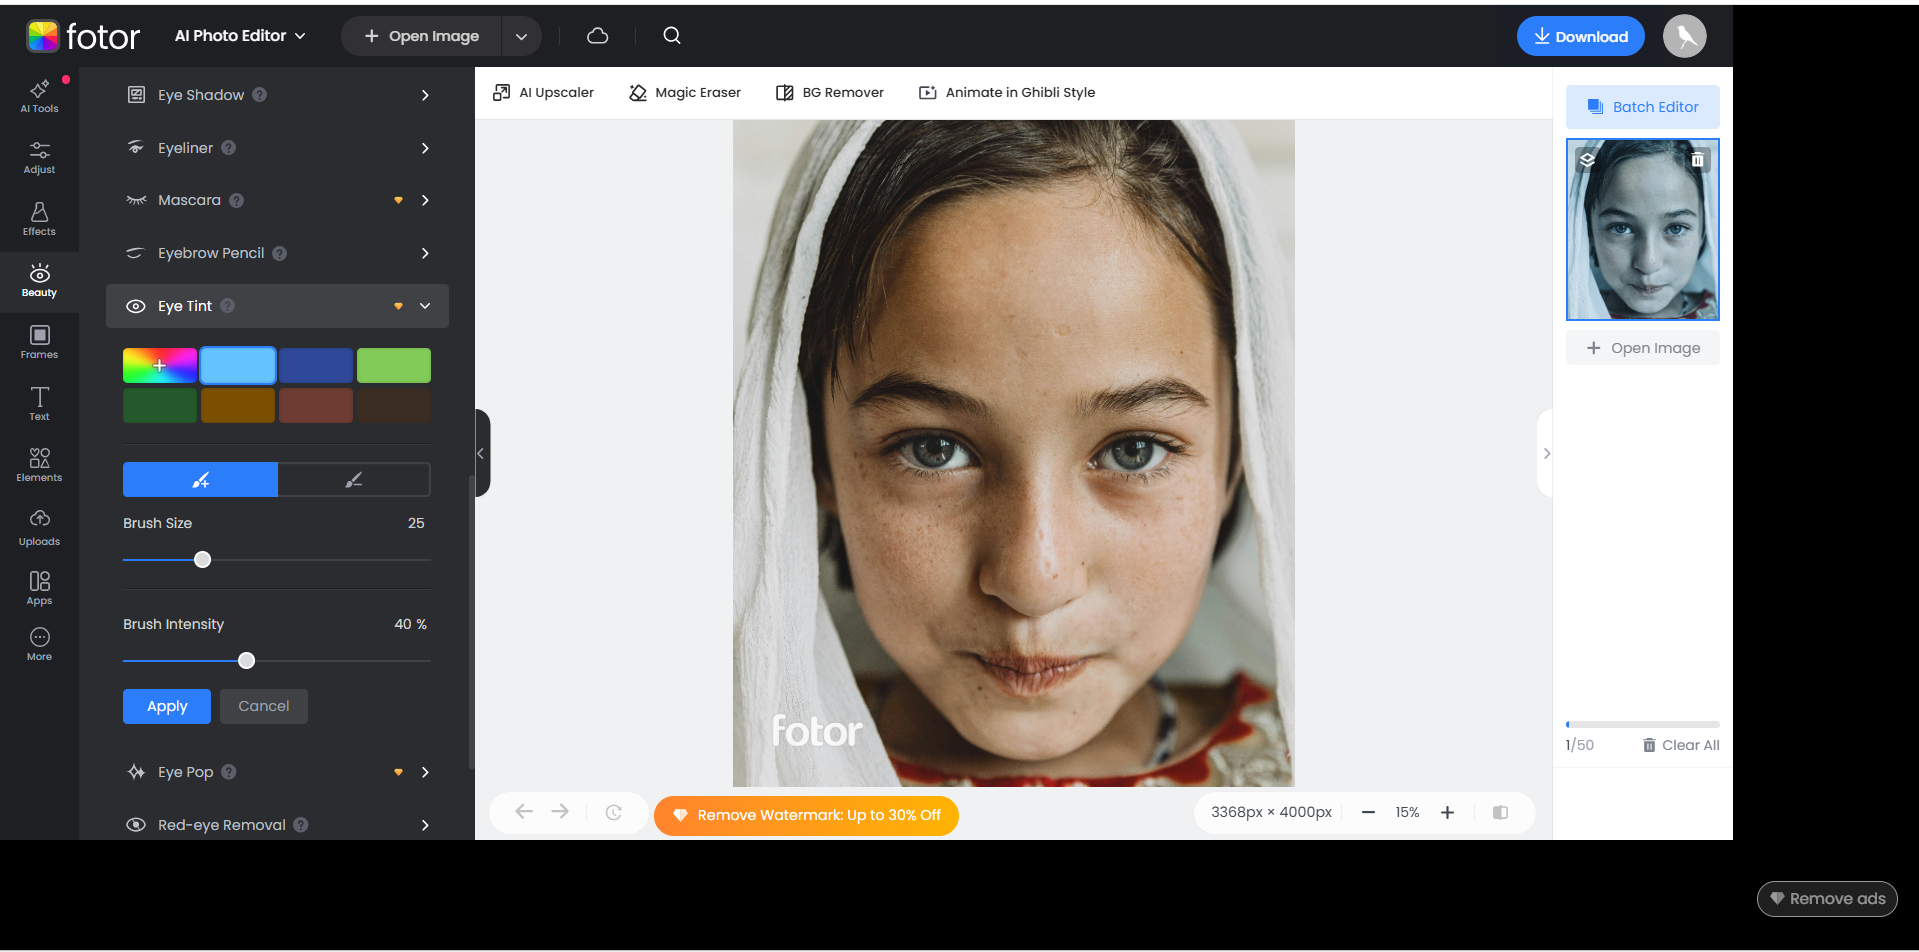Open the Apps sidebar panel
The image size is (1919, 952).
[39, 588]
